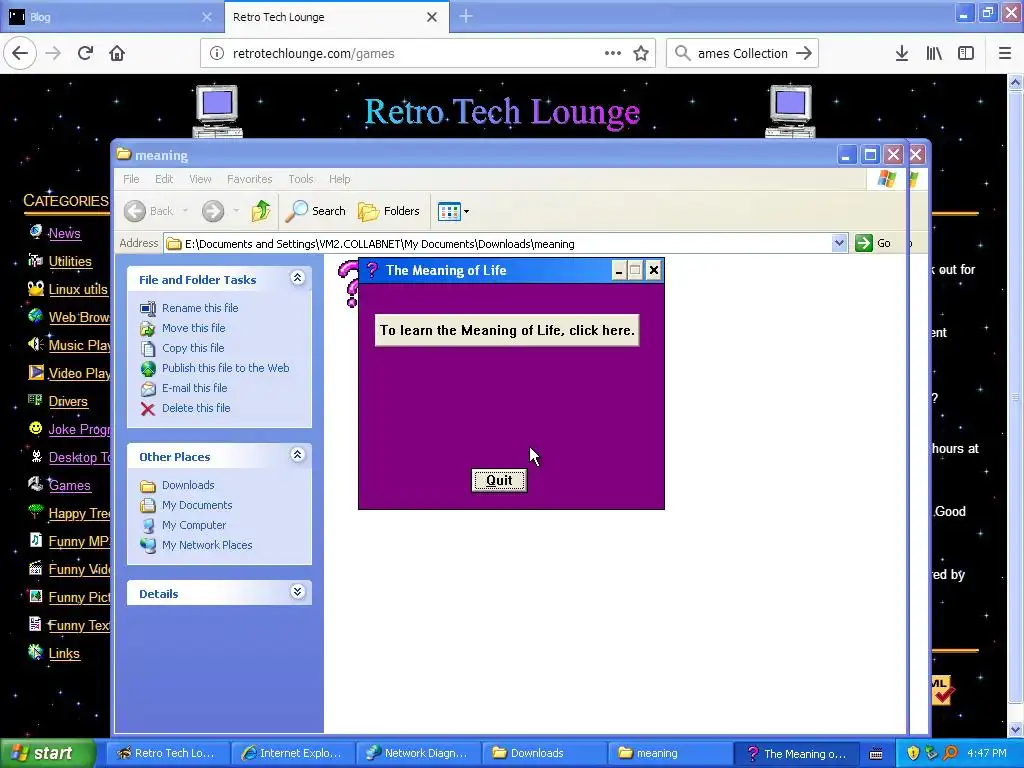The height and width of the screenshot is (768, 1024).
Task: Switch to the Blog tab
Action: [x=111, y=16]
